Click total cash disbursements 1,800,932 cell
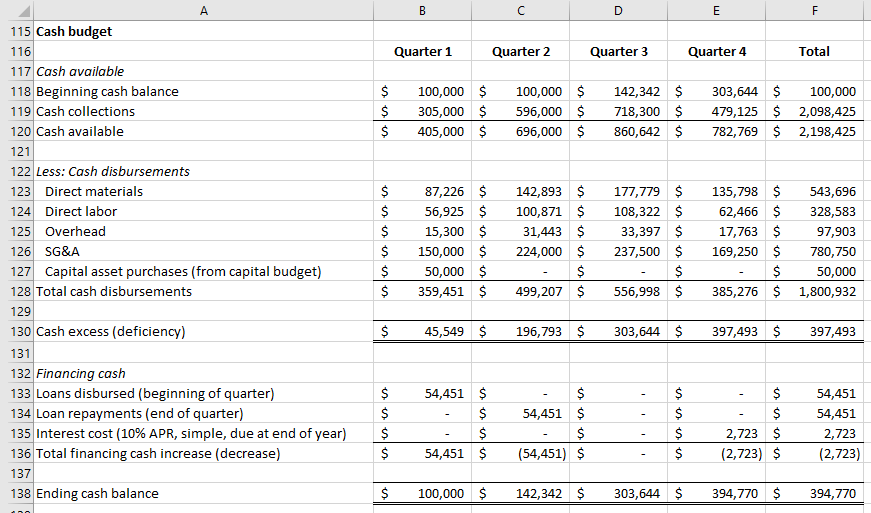The height and width of the screenshot is (513, 871). point(814,291)
